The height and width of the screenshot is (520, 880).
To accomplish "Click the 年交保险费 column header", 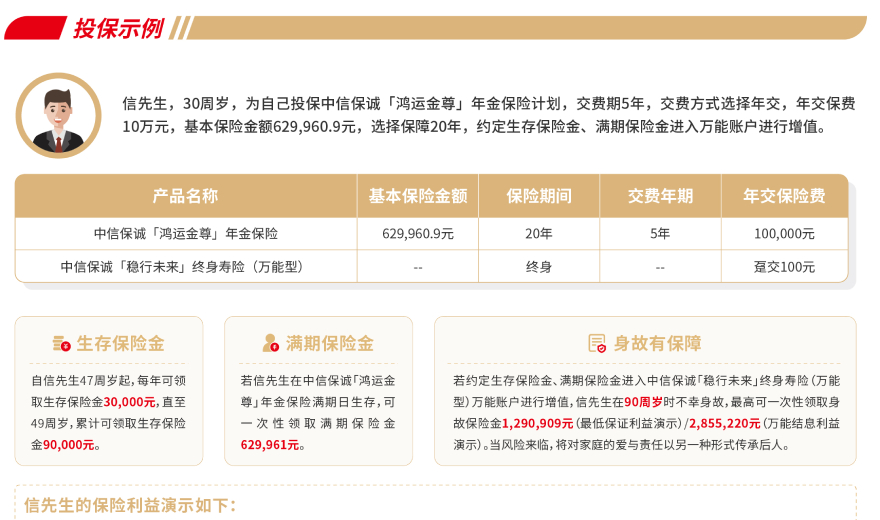I will coord(785,196).
